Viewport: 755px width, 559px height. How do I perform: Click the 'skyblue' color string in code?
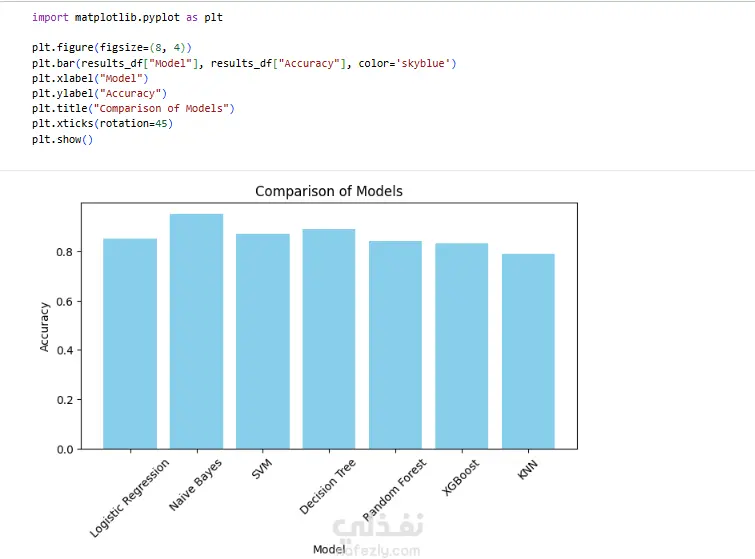coord(423,63)
